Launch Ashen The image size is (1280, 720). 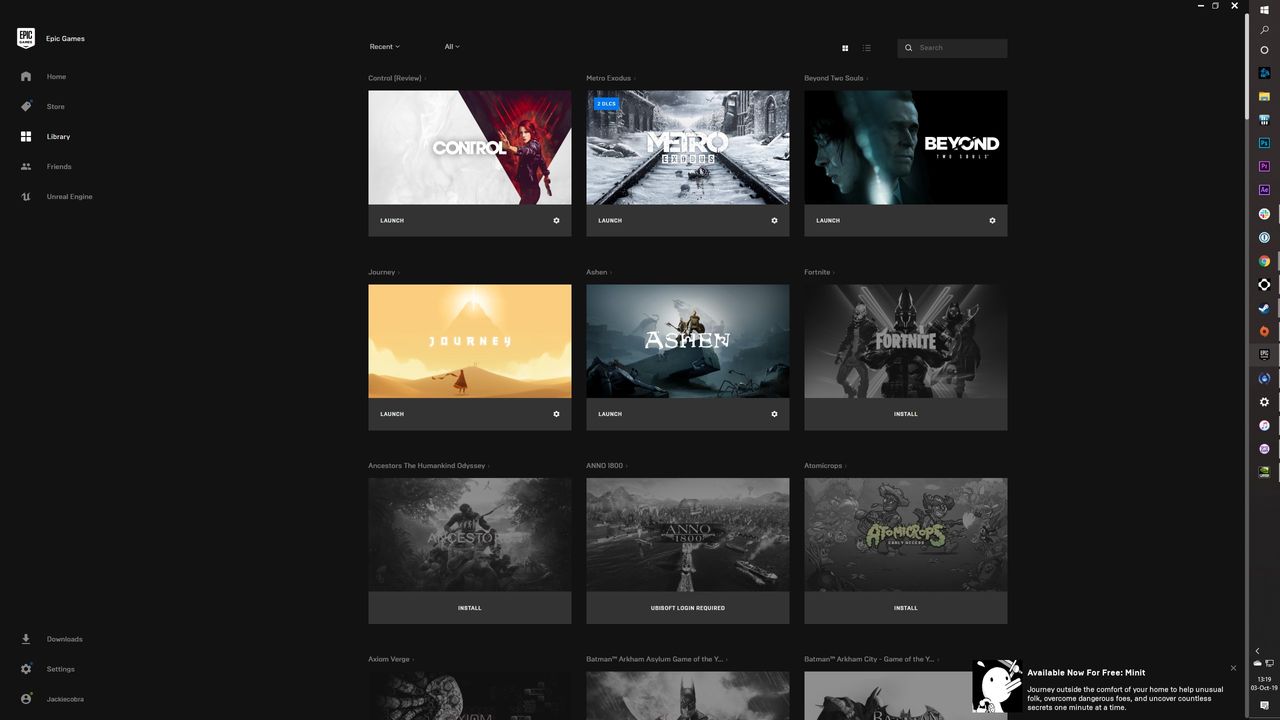[610, 414]
